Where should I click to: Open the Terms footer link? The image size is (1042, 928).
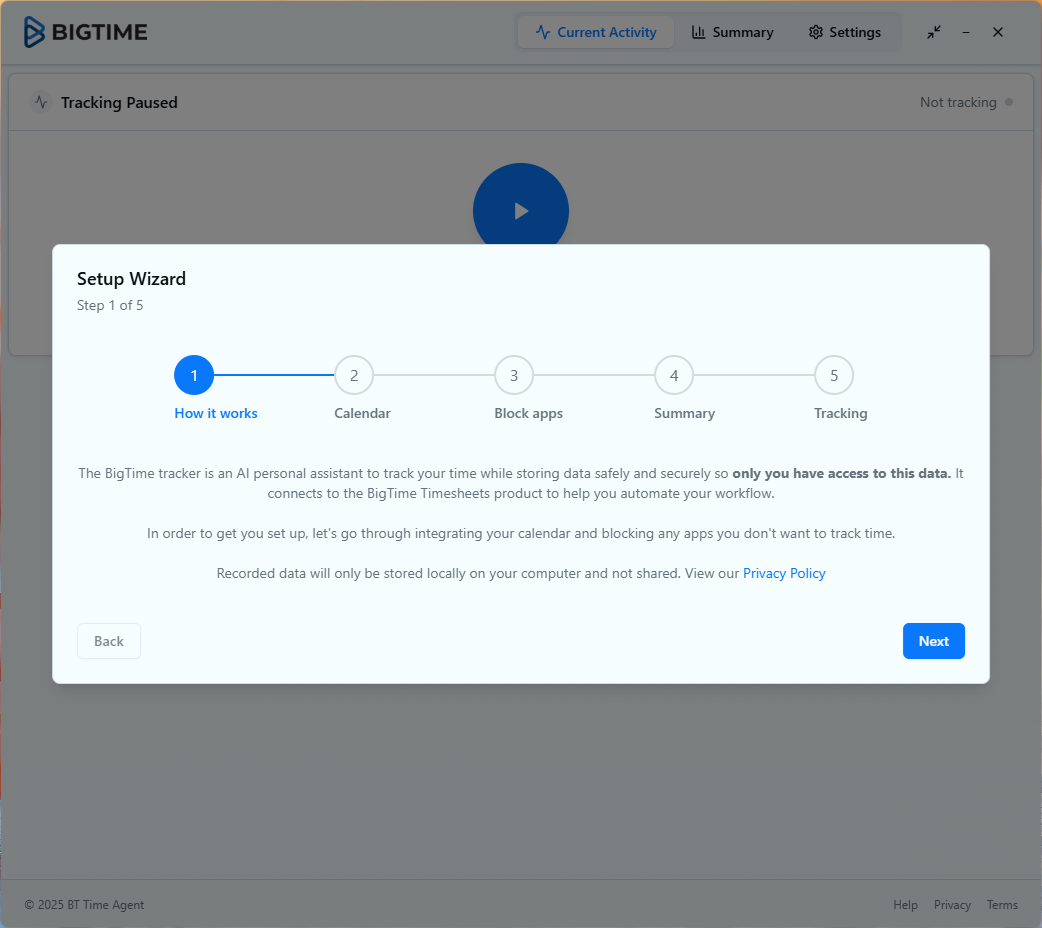[1002, 905]
